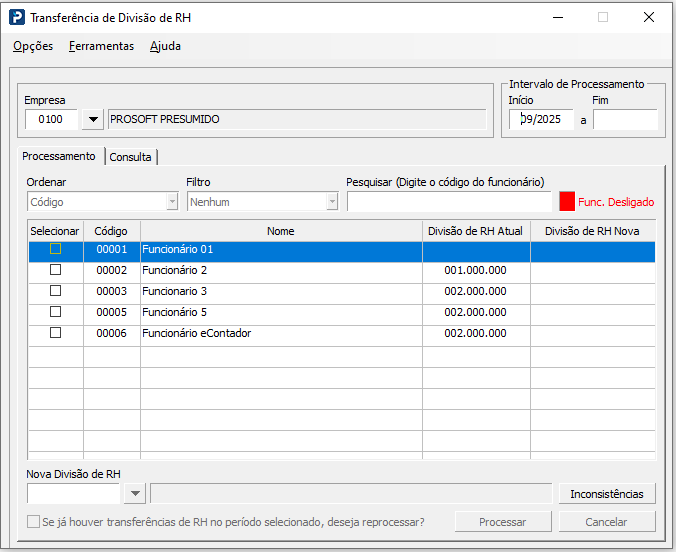Select the checkbox for Funcionário 2
Image resolution: width=676 pixels, height=552 pixels.
(x=56, y=270)
